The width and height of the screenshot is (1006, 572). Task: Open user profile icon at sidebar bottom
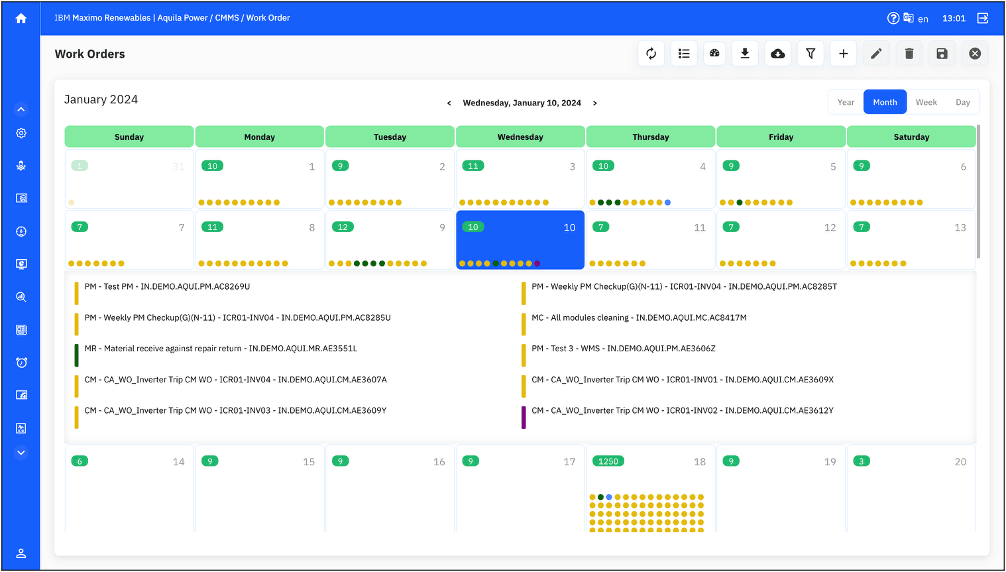click(x=21, y=553)
